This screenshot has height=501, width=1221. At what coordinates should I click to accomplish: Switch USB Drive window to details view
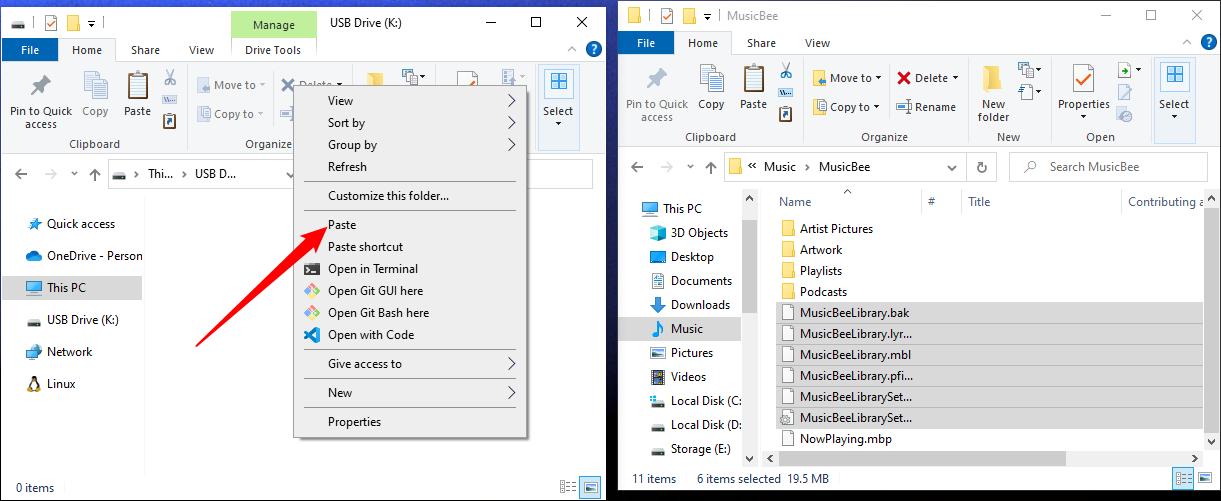click(569, 488)
